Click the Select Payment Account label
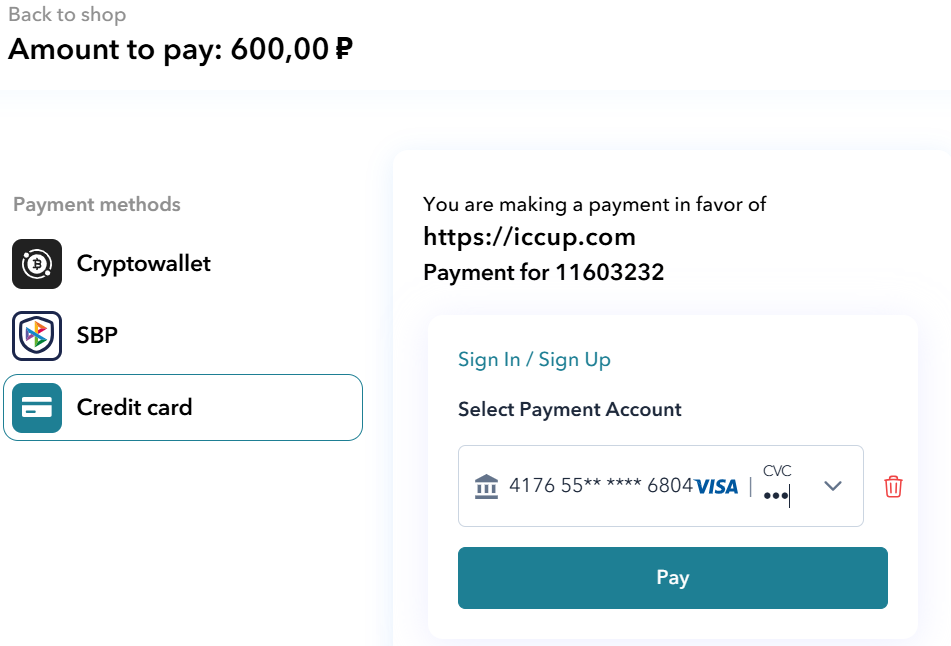This screenshot has width=951, height=646. click(569, 410)
